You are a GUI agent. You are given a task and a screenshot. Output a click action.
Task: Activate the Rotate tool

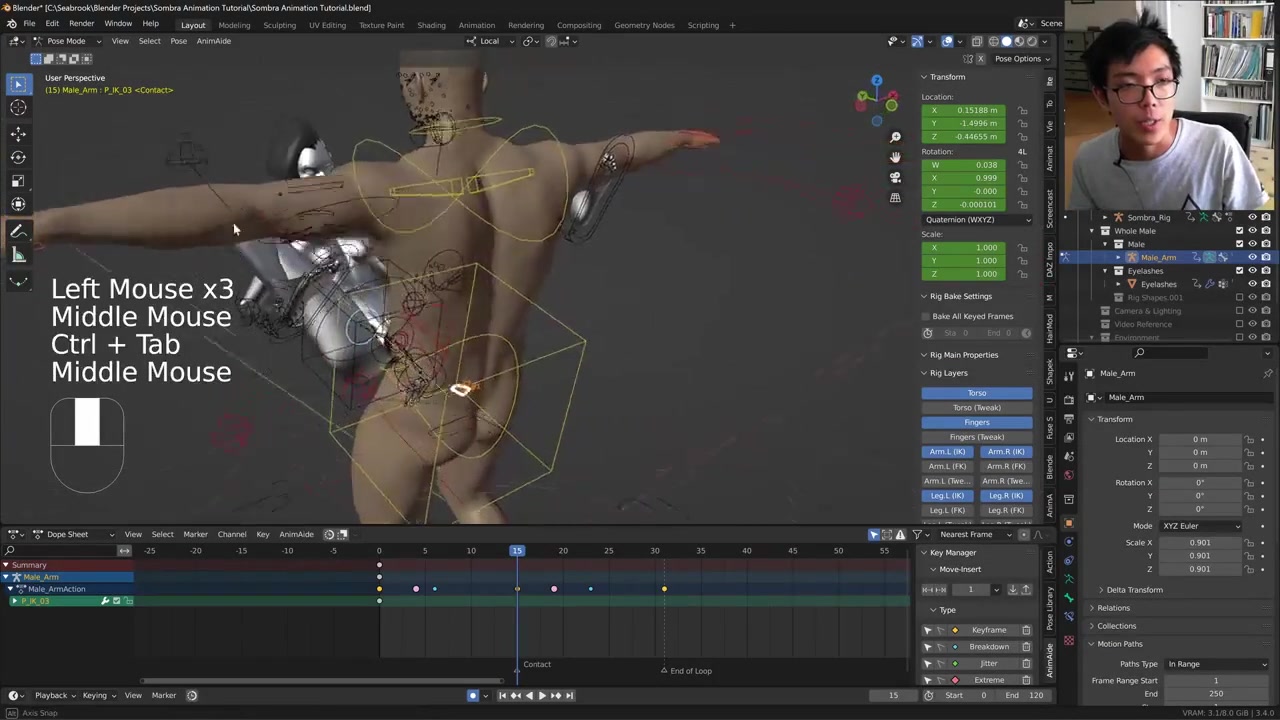pyautogui.click(x=18, y=157)
